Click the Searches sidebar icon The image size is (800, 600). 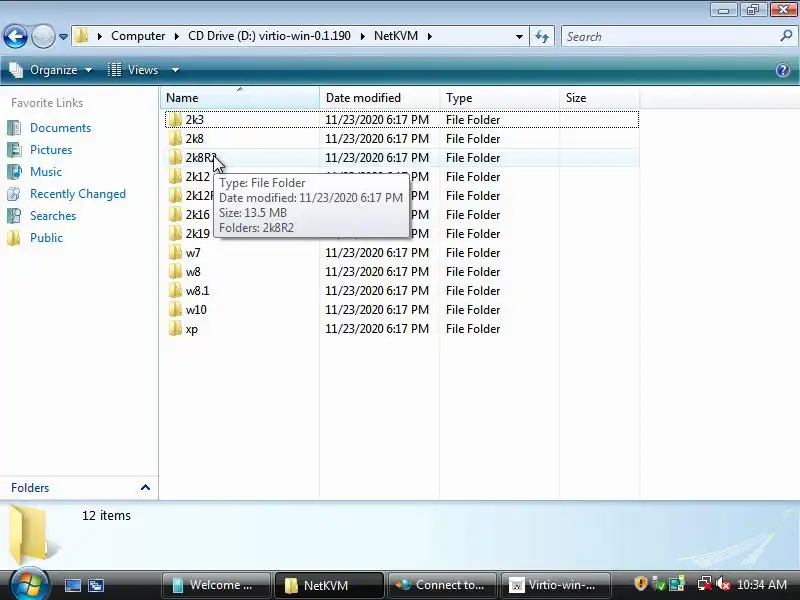14,216
